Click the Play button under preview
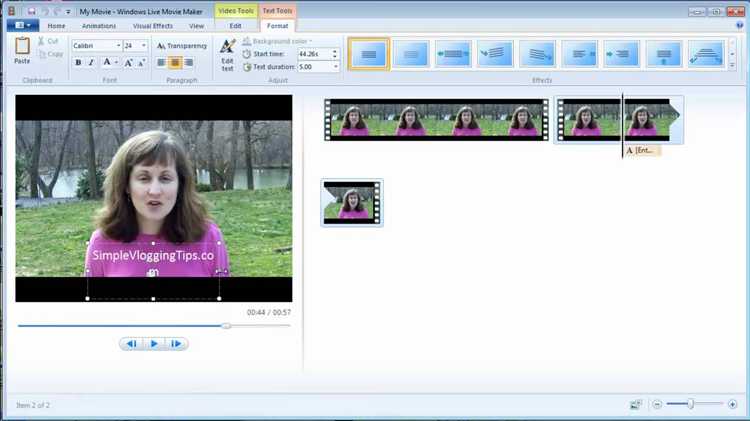Viewport: 750px width, 421px height. (x=154, y=343)
